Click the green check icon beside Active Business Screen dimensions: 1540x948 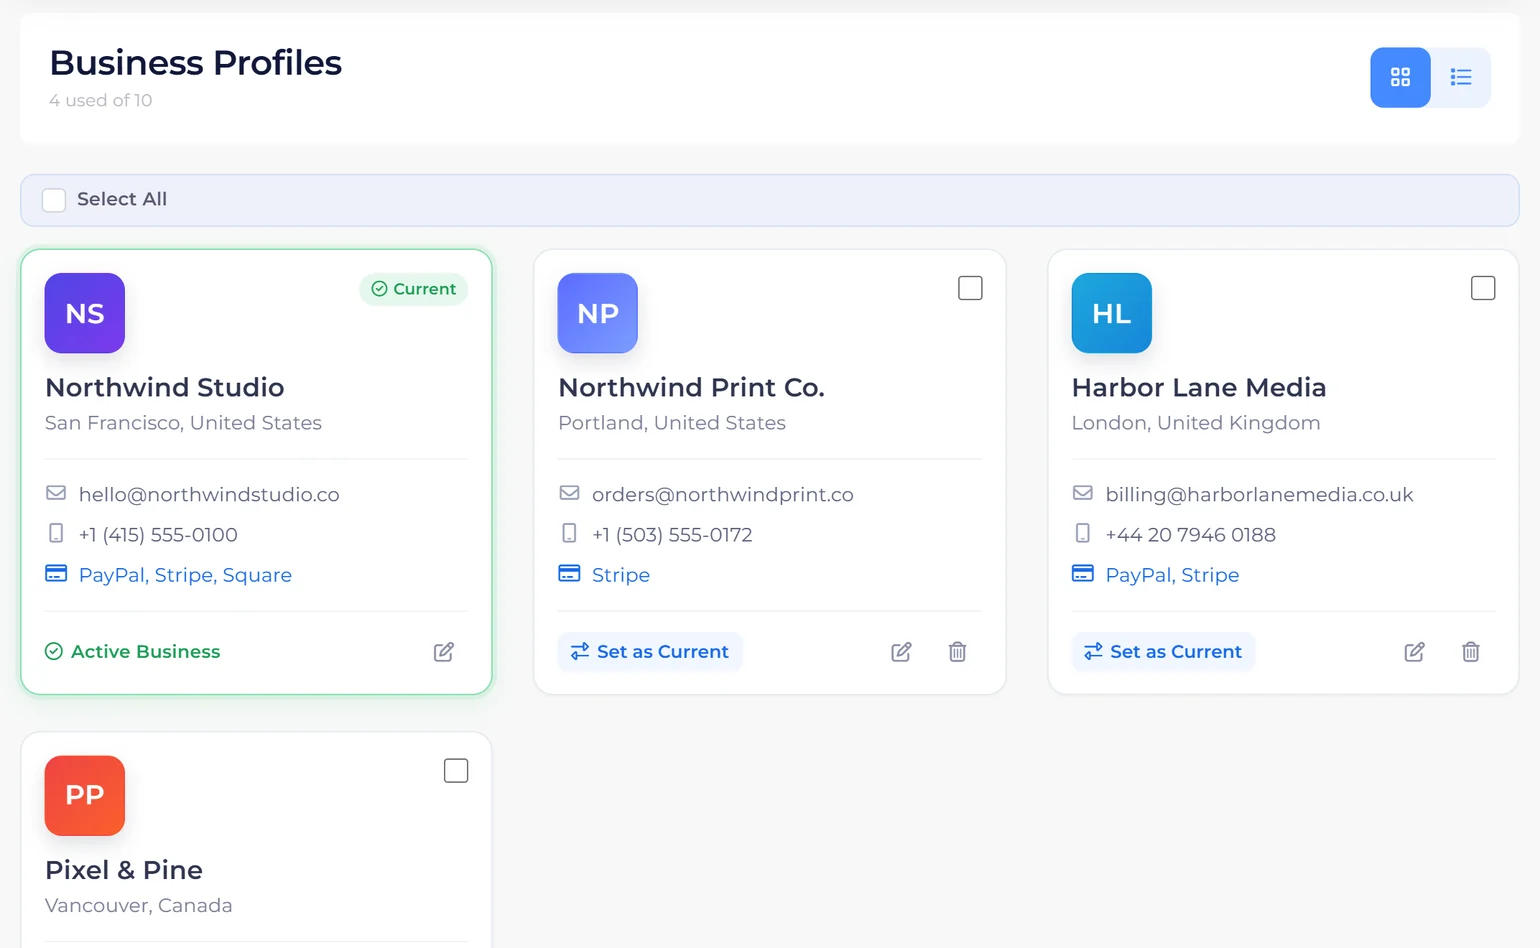pos(54,652)
